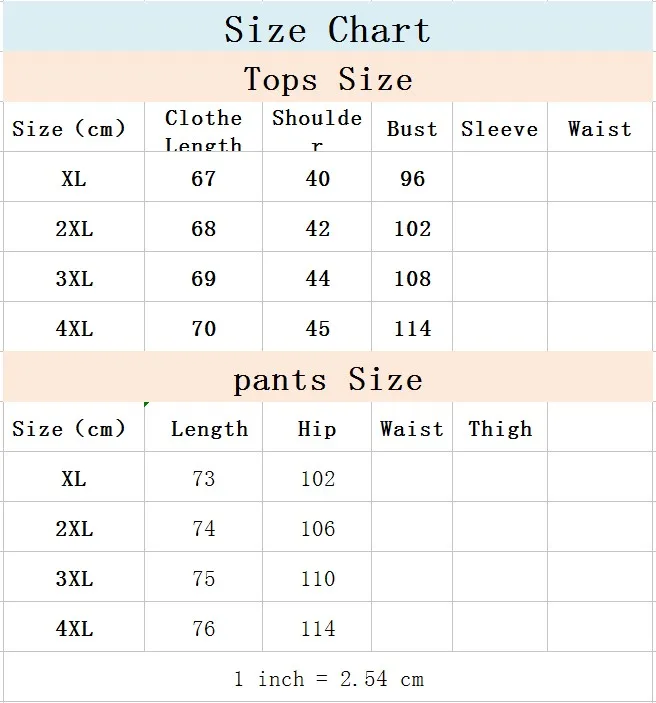Click the tops Waist header cell
The image size is (656, 703).
(600, 127)
